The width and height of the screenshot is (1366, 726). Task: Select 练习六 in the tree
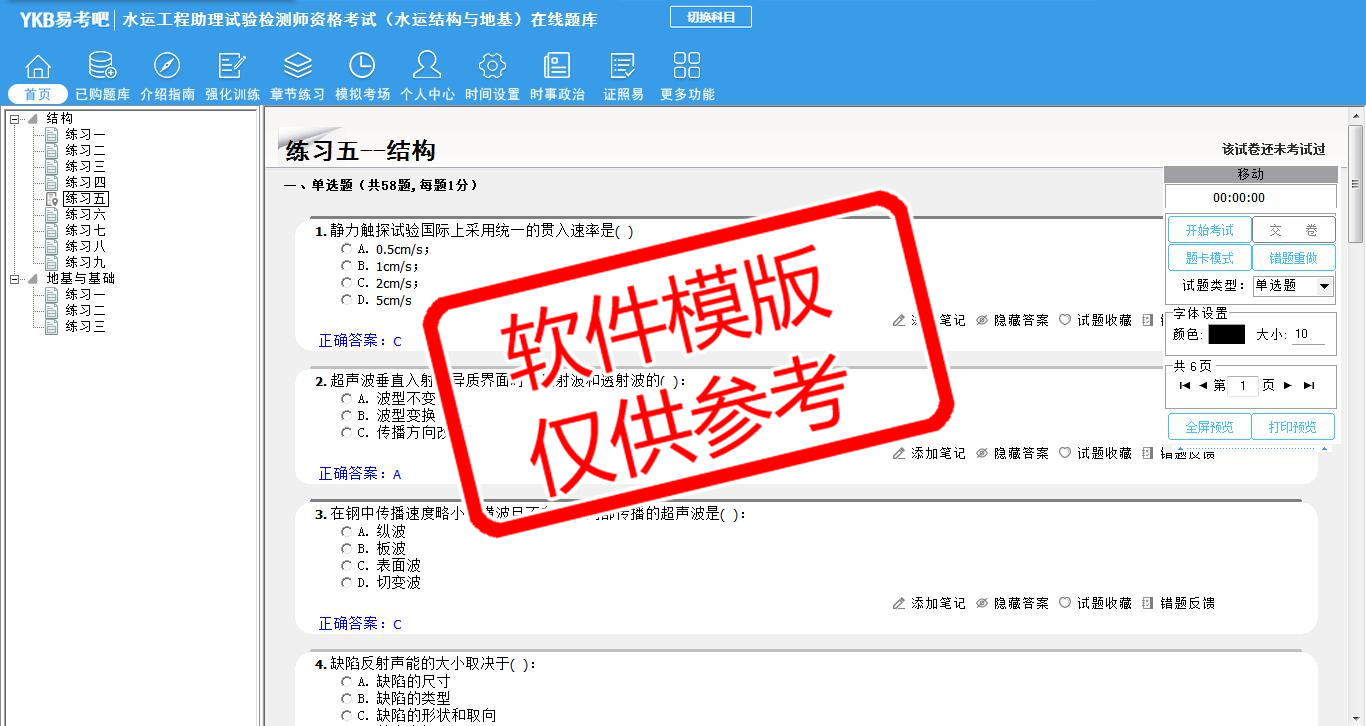click(x=85, y=215)
